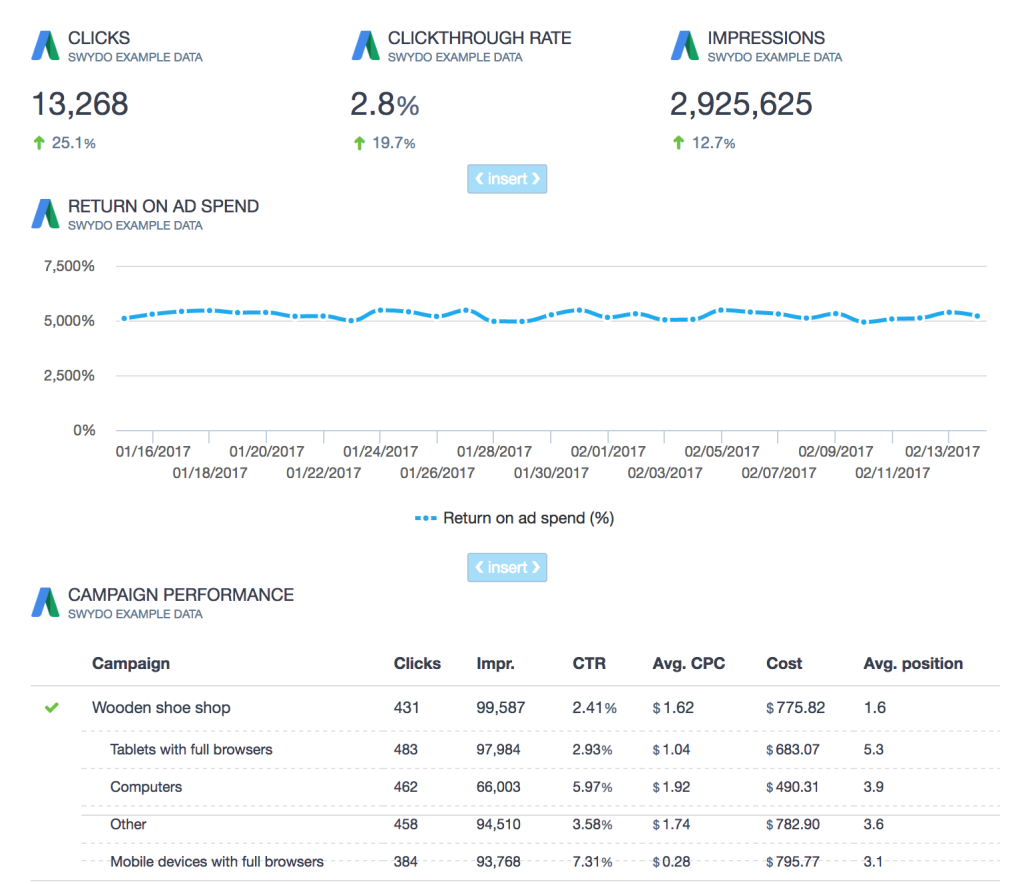This screenshot has width=1024, height=884.
Task: Click the green up arrow next to 19.7%
Action: (359, 143)
